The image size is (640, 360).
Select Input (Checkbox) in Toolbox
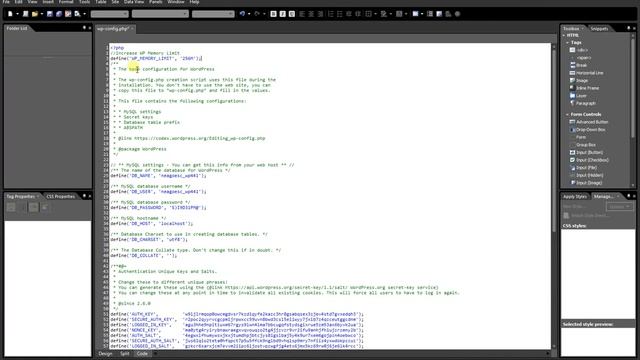pyautogui.click(x=589, y=160)
